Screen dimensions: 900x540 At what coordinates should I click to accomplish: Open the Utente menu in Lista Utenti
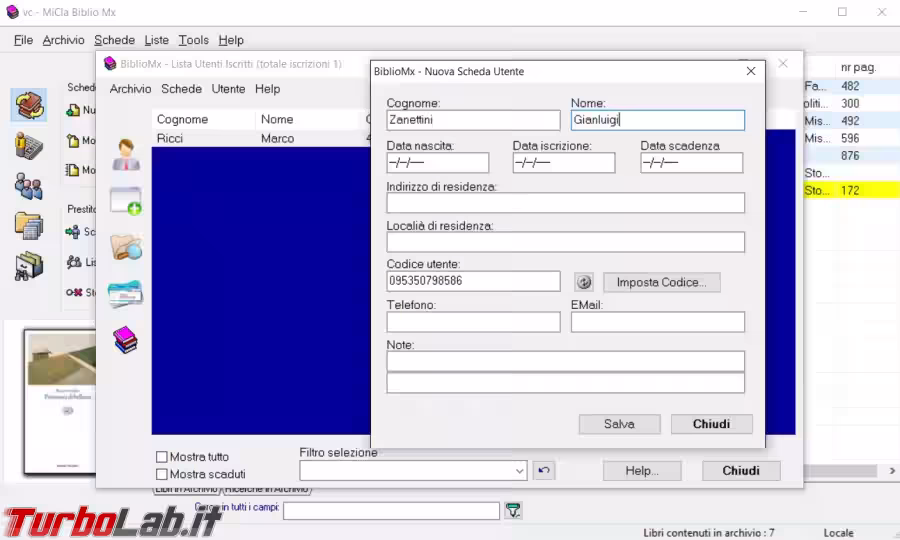228,89
